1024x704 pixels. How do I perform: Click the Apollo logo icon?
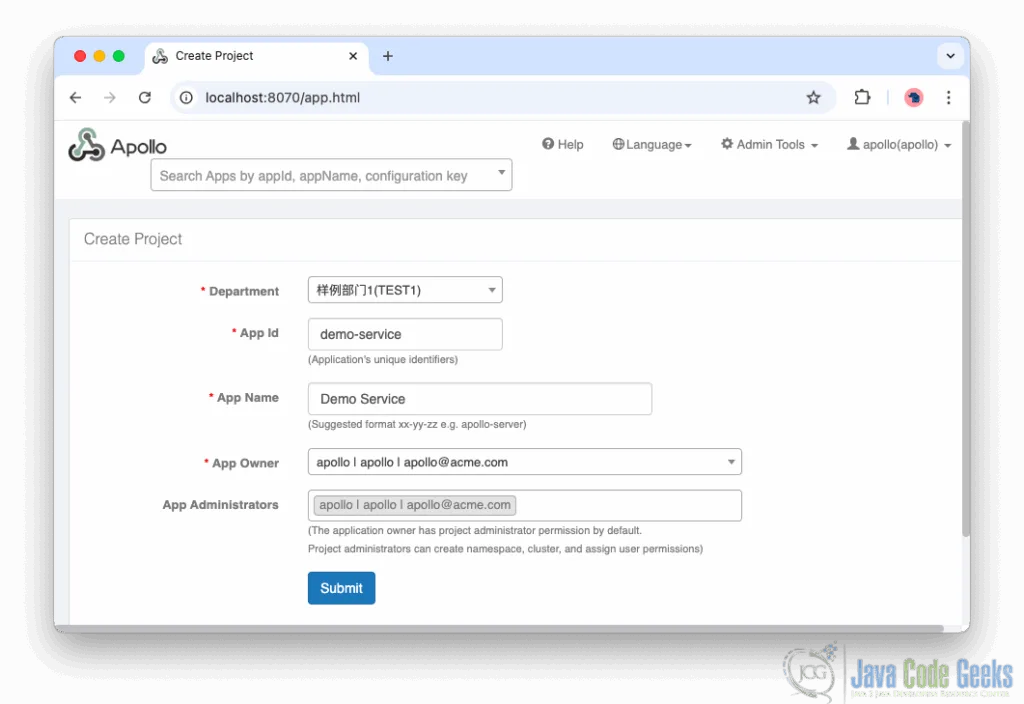click(86, 145)
